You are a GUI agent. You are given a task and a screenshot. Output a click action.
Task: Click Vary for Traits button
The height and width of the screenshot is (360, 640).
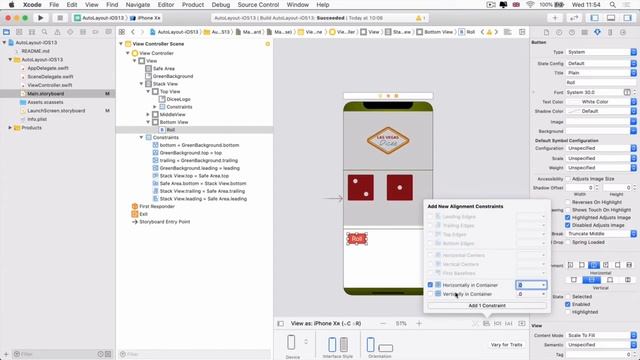tap(507, 345)
